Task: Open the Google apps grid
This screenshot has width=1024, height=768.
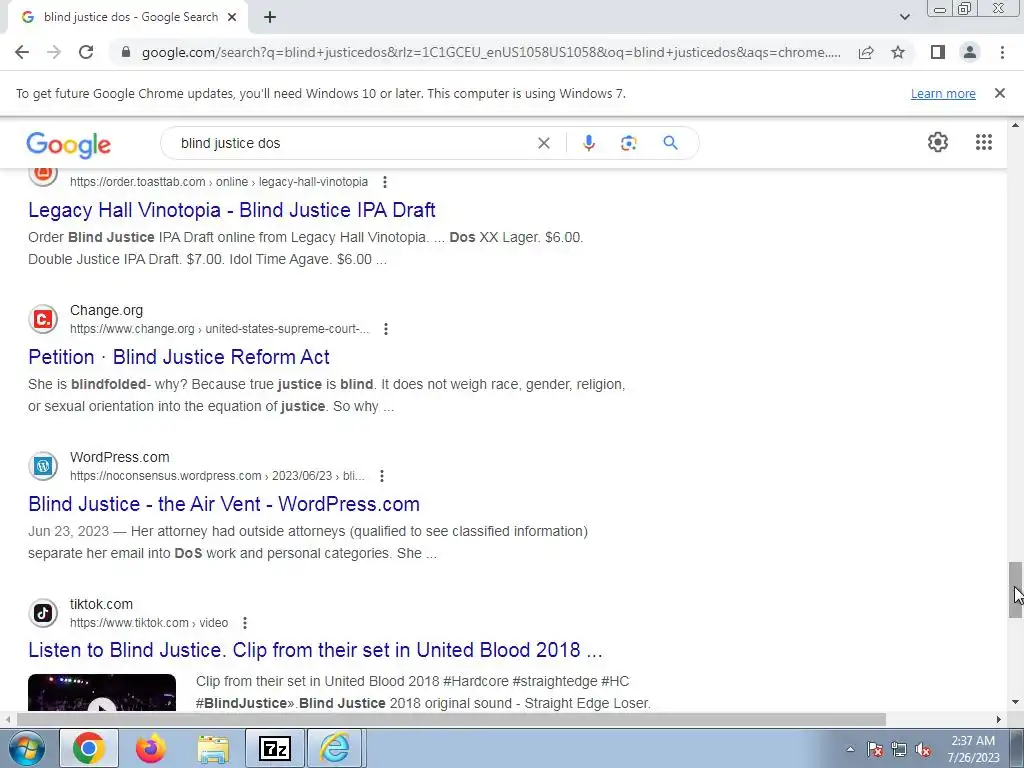Action: coord(984,142)
